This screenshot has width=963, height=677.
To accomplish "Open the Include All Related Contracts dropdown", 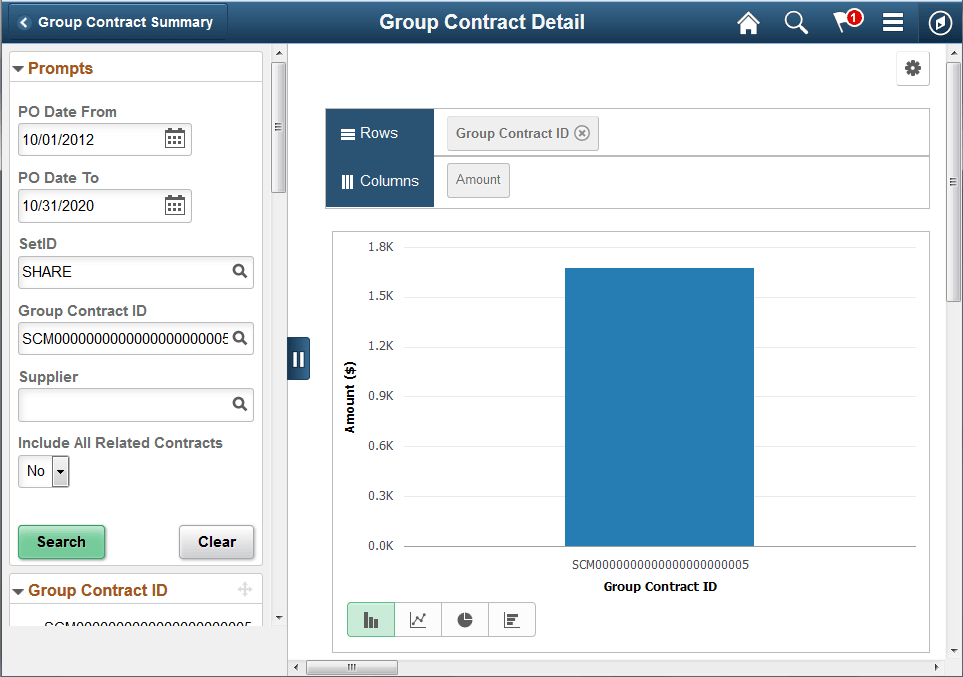I will (58, 471).
